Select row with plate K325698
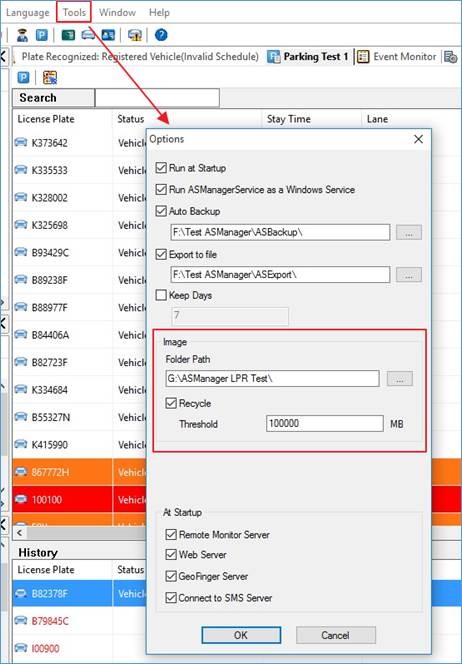This screenshot has height=664, width=462. (80, 225)
